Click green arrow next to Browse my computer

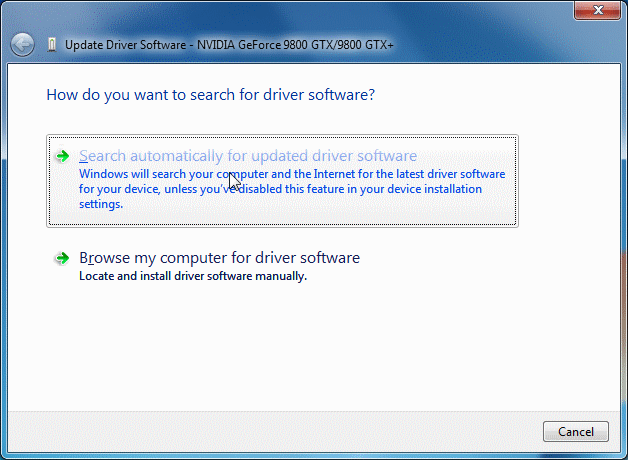tap(62, 258)
